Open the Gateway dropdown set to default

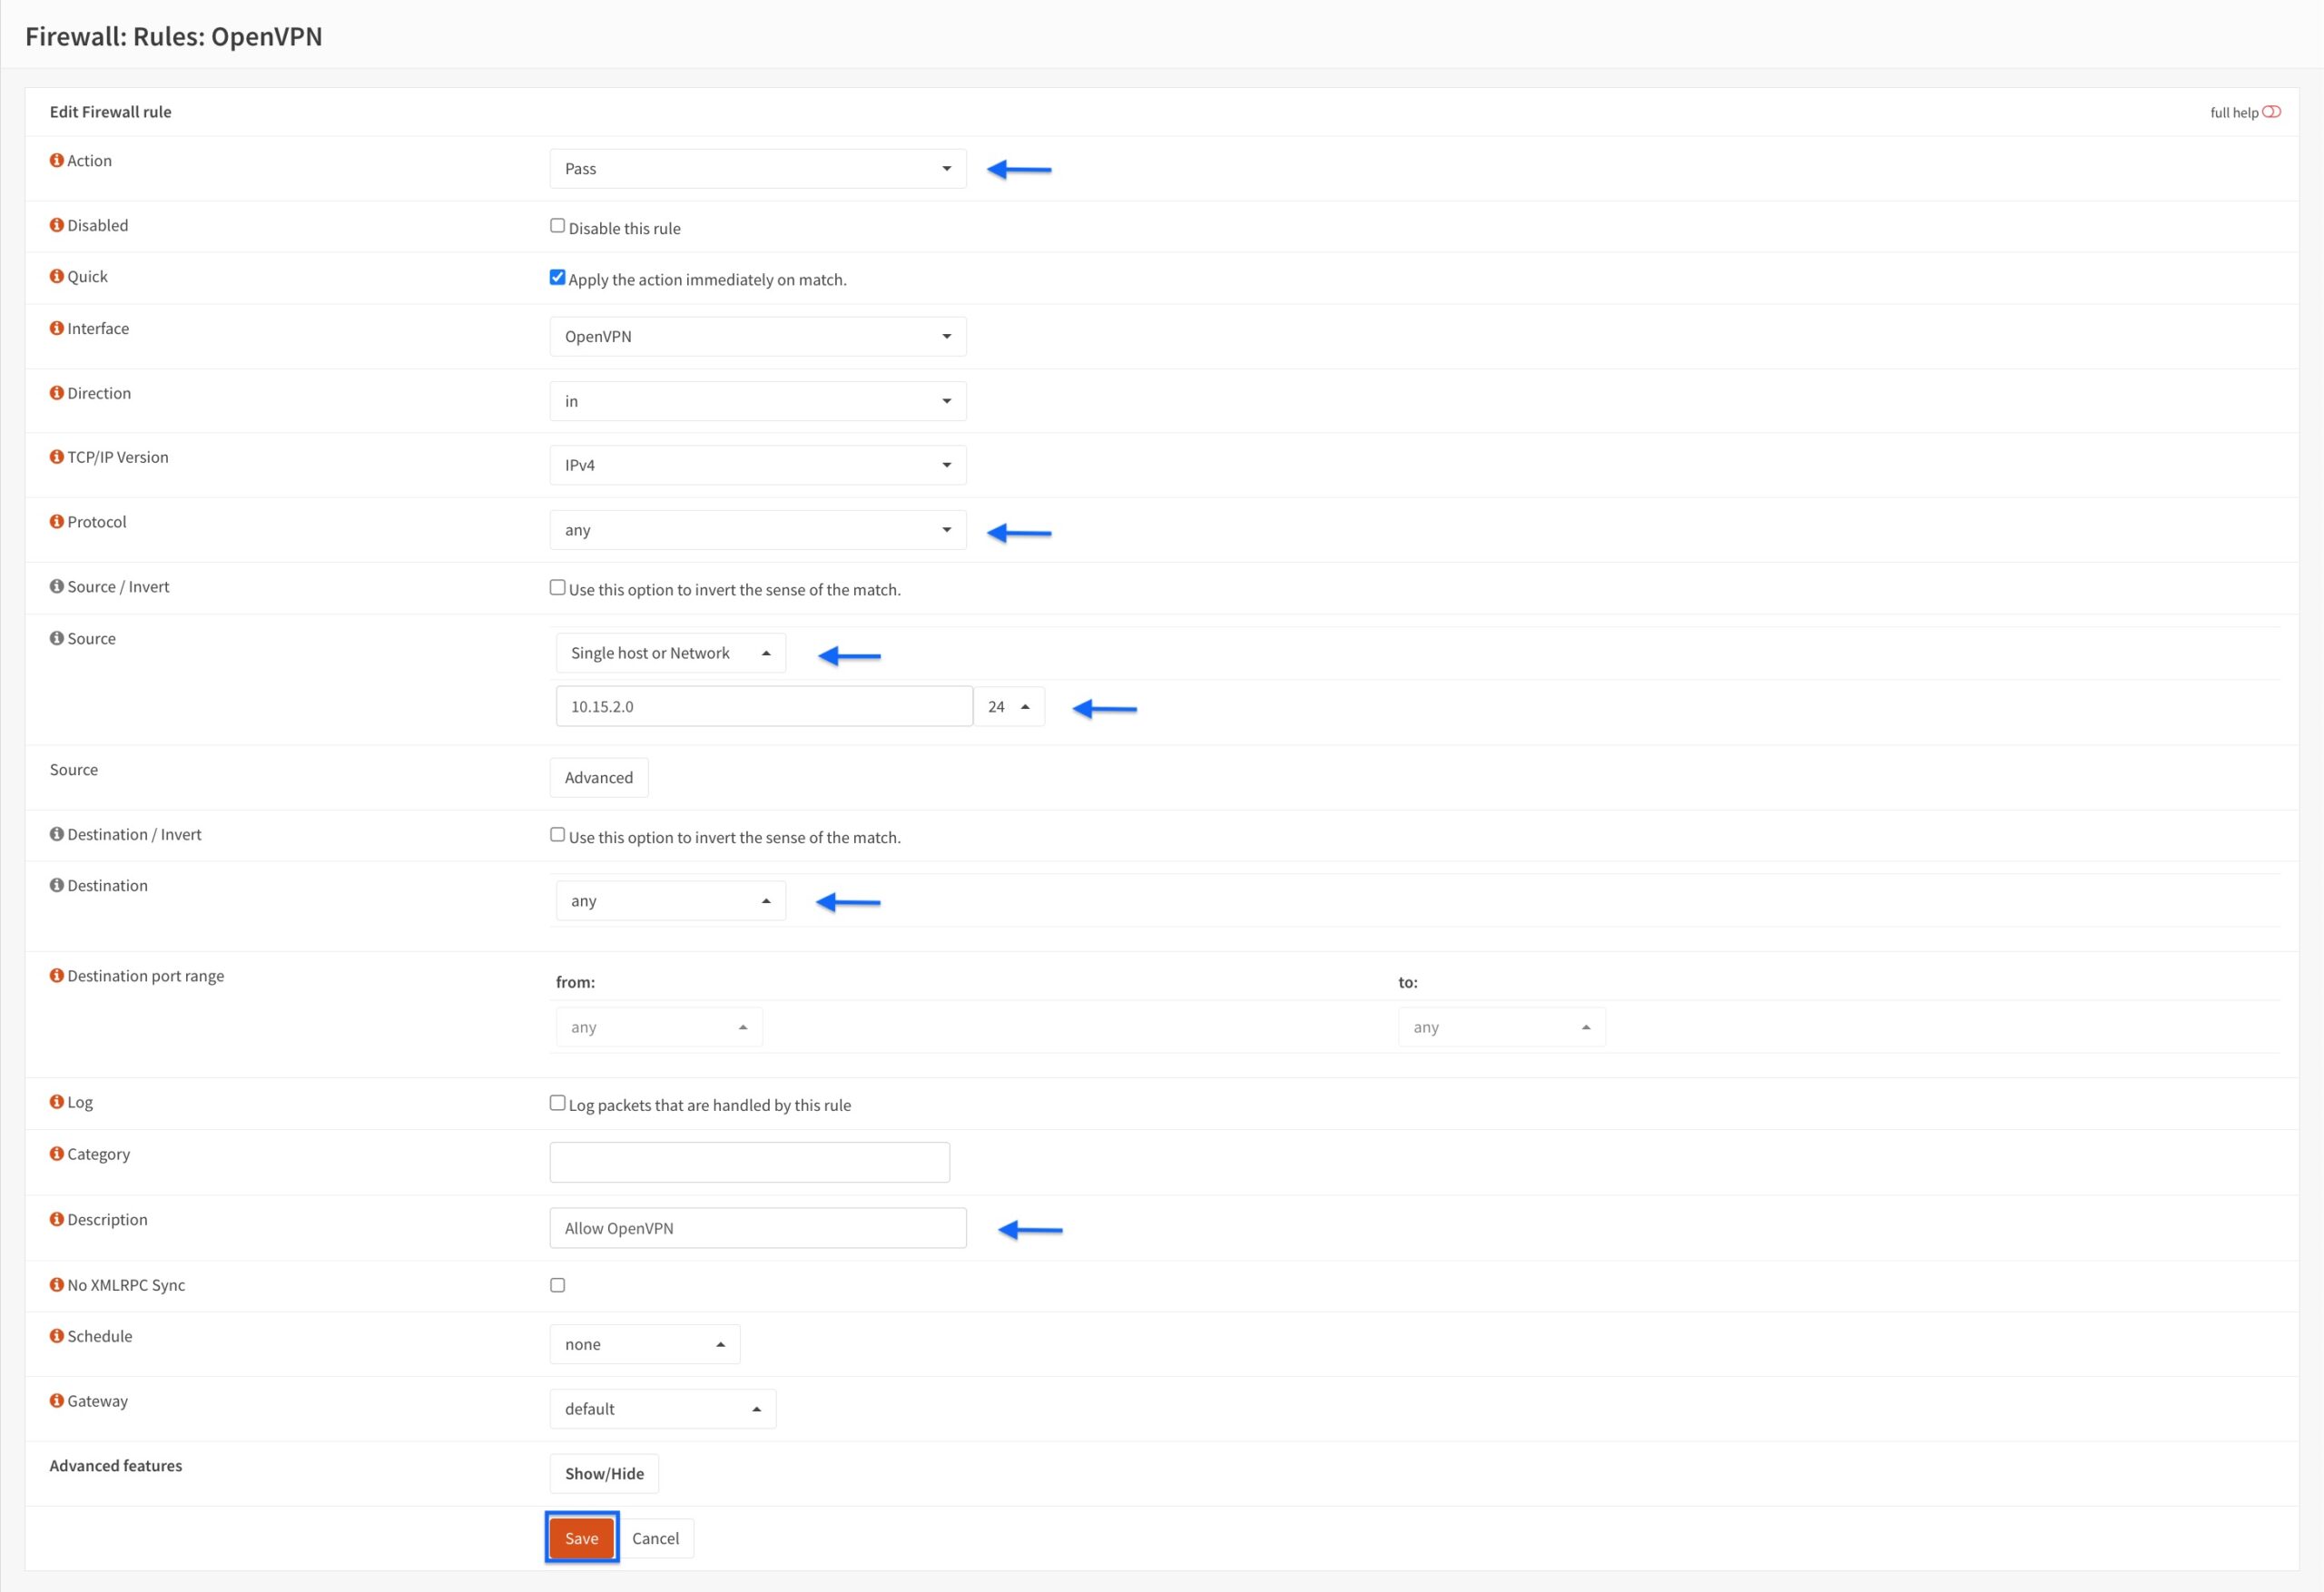pos(662,1409)
